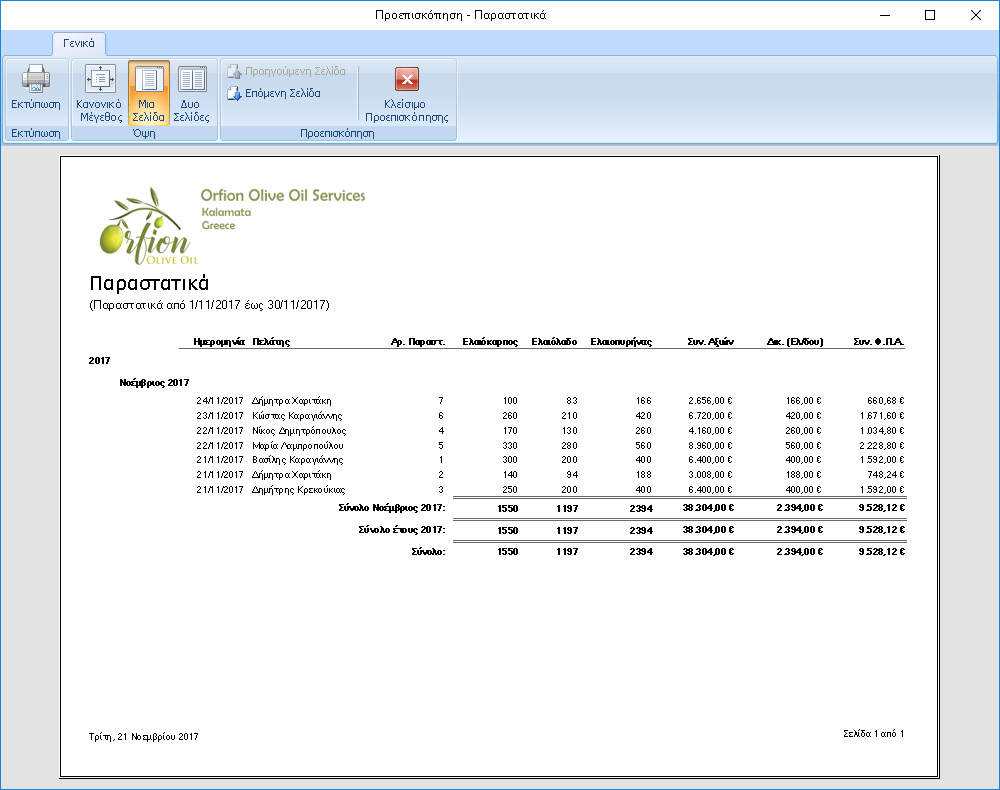Screen dimensions: 1000x790
Task: Click the large Παραστατικά report heading
Action: [x=148, y=282]
